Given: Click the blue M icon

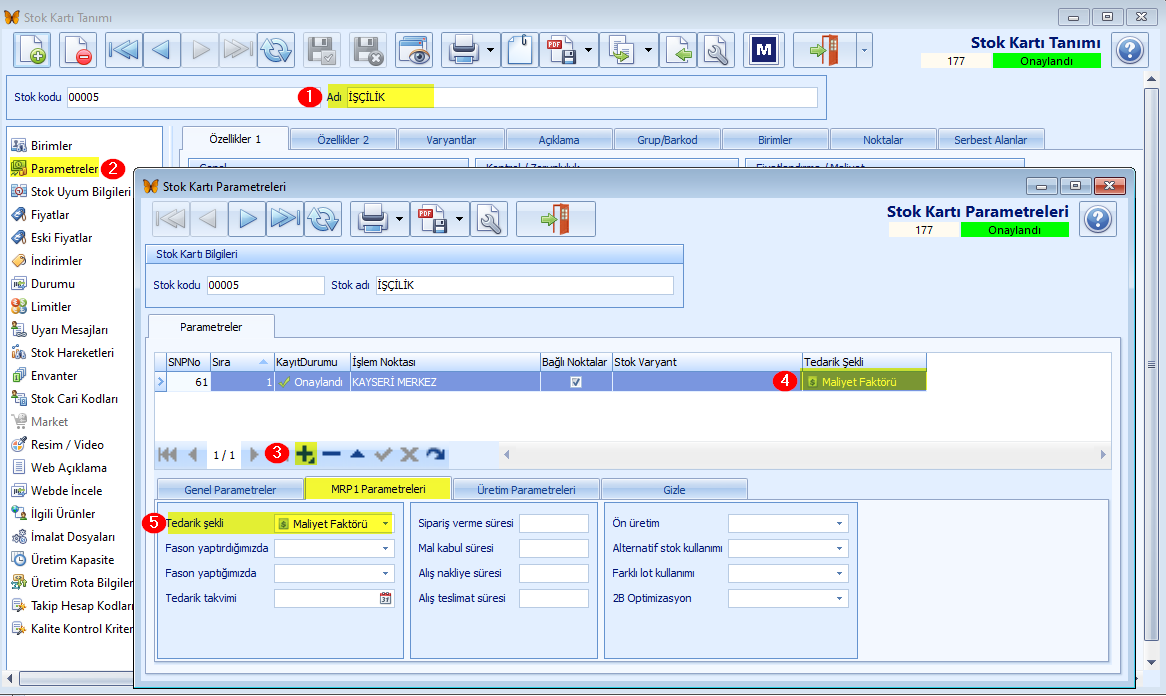Looking at the screenshot, I should pos(764,50).
